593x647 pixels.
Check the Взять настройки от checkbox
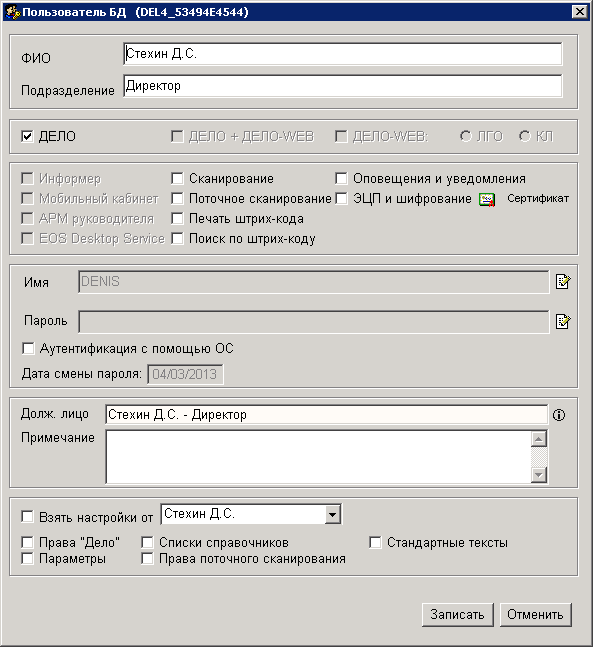click(x=27, y=517)
